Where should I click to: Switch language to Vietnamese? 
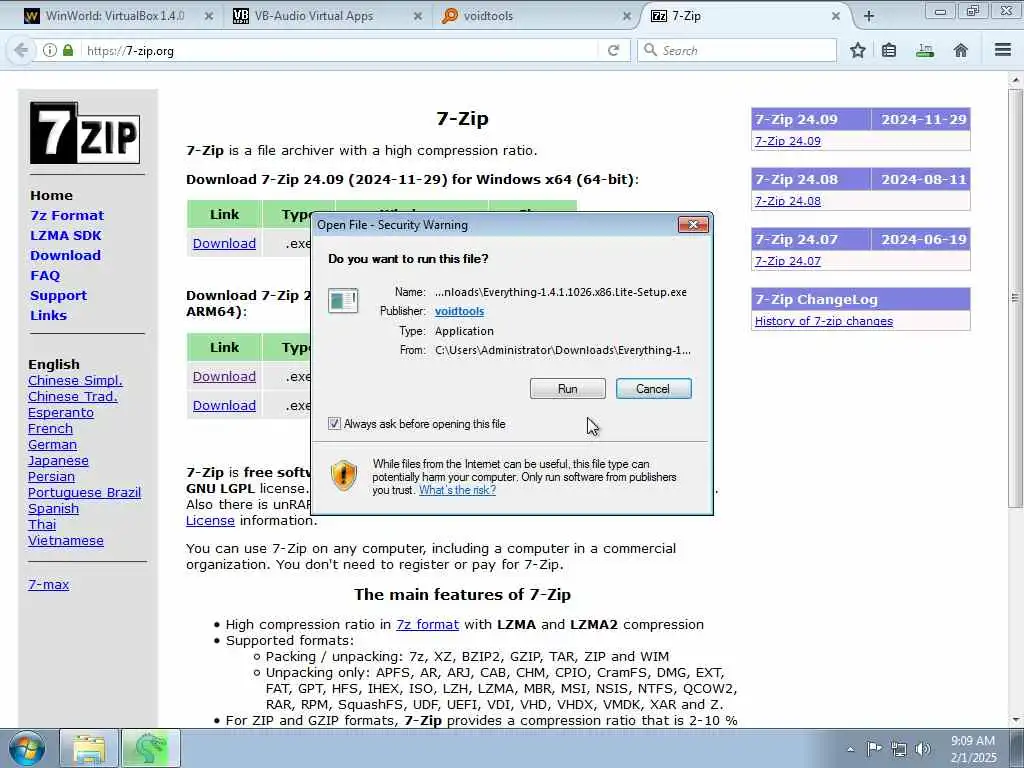(65, 541)
